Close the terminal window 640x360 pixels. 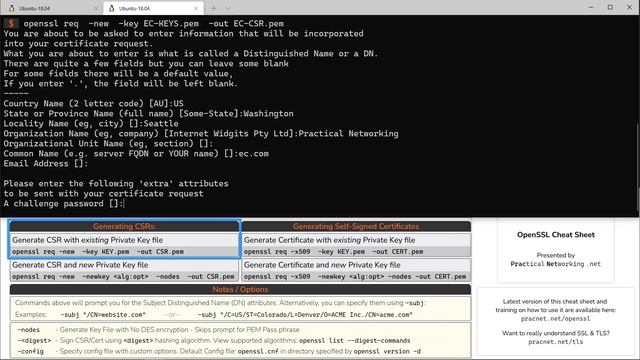[x=629, y=7]
